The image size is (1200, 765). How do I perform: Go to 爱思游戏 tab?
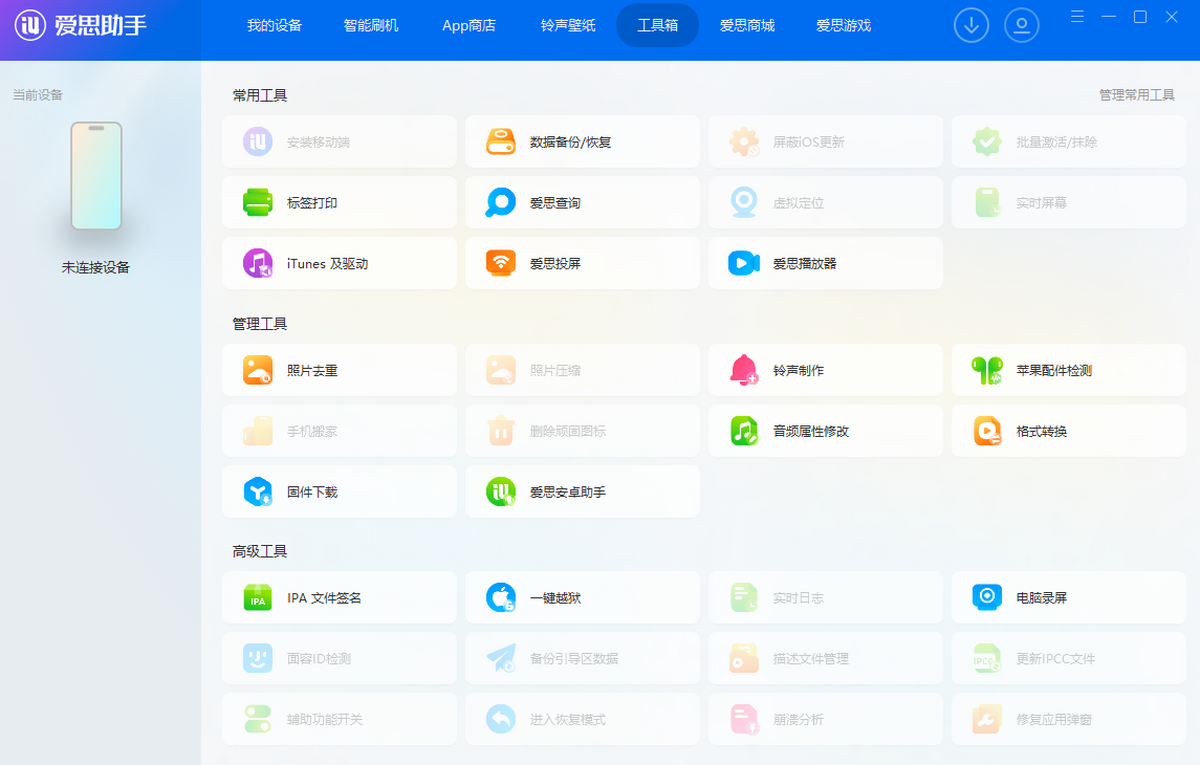click(843, 26)
